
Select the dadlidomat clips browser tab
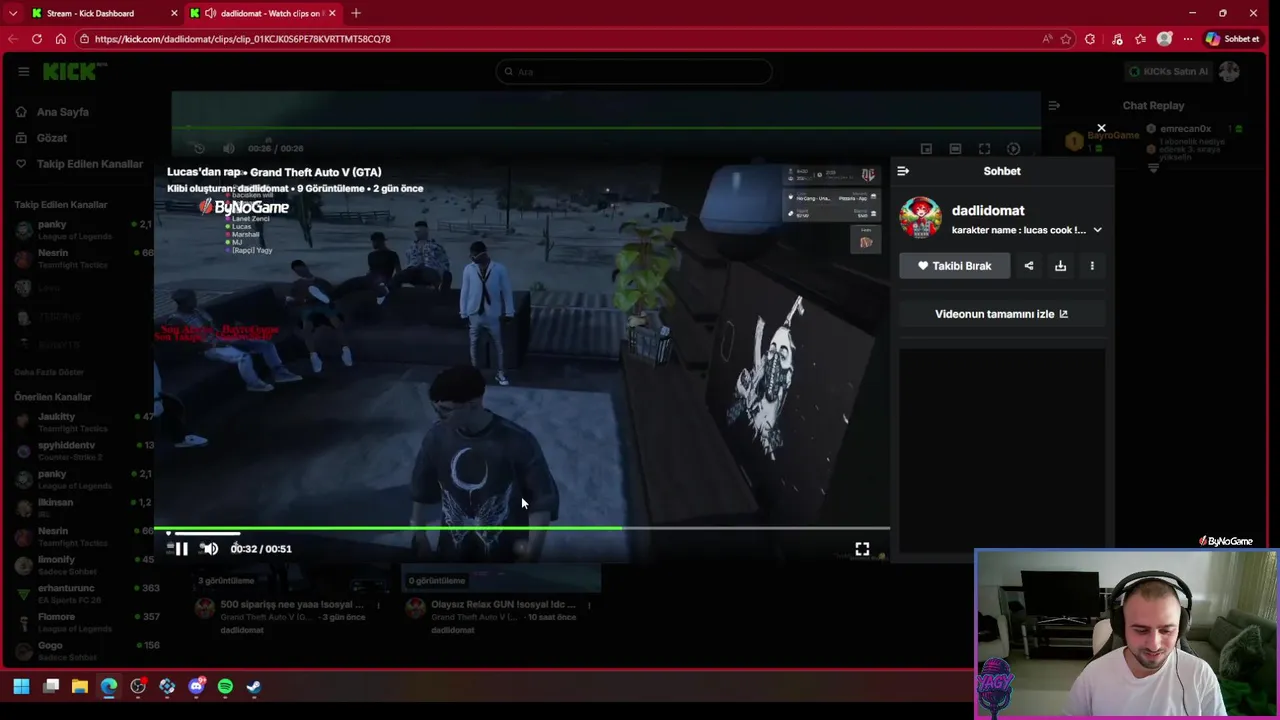[262, 13]
